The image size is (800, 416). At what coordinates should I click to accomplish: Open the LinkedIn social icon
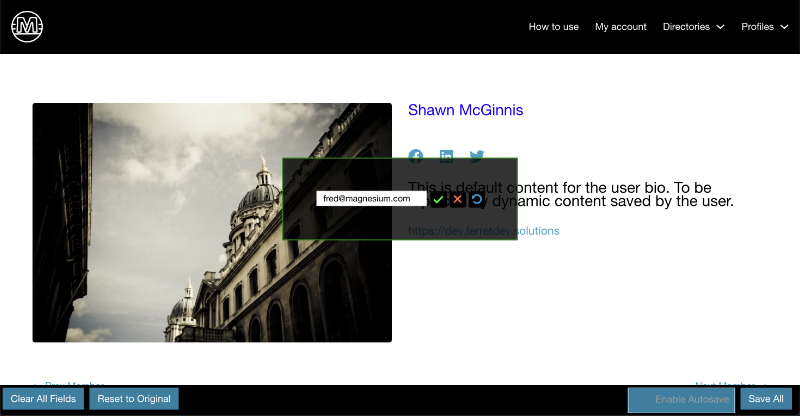446,157
